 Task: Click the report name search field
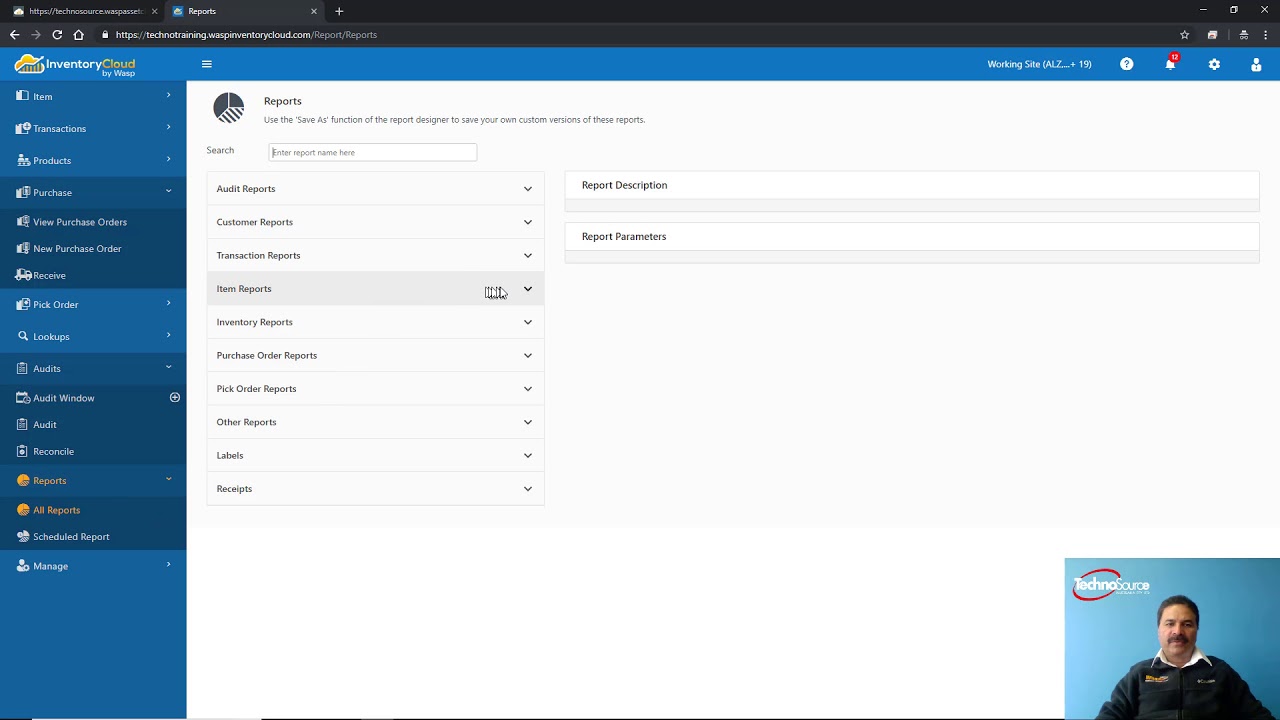372,152
